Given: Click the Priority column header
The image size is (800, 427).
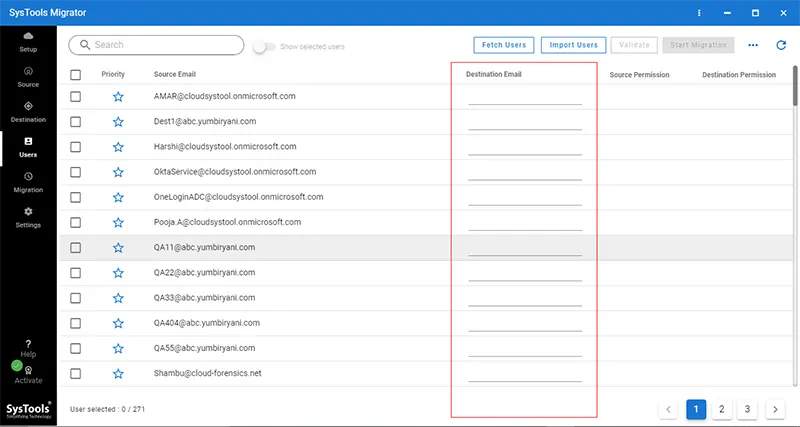Looking at the screenshot, I should pos(113,74).
